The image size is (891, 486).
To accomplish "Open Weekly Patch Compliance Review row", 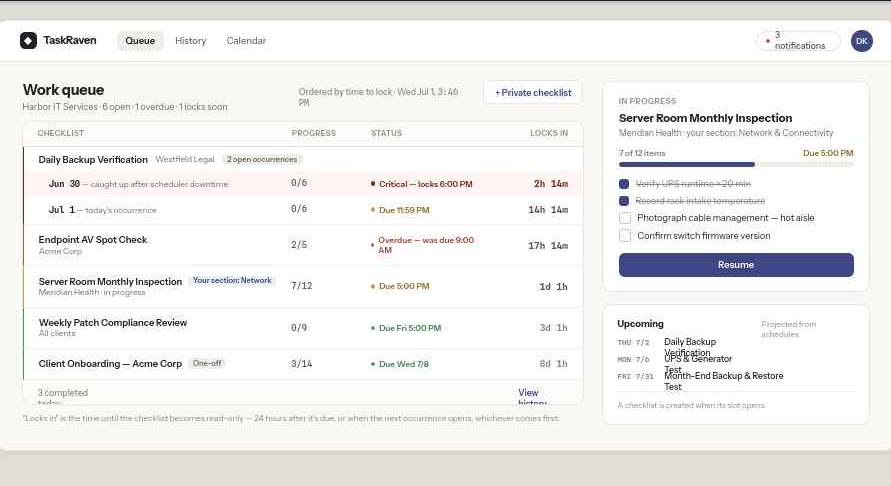I will [303, 327].
